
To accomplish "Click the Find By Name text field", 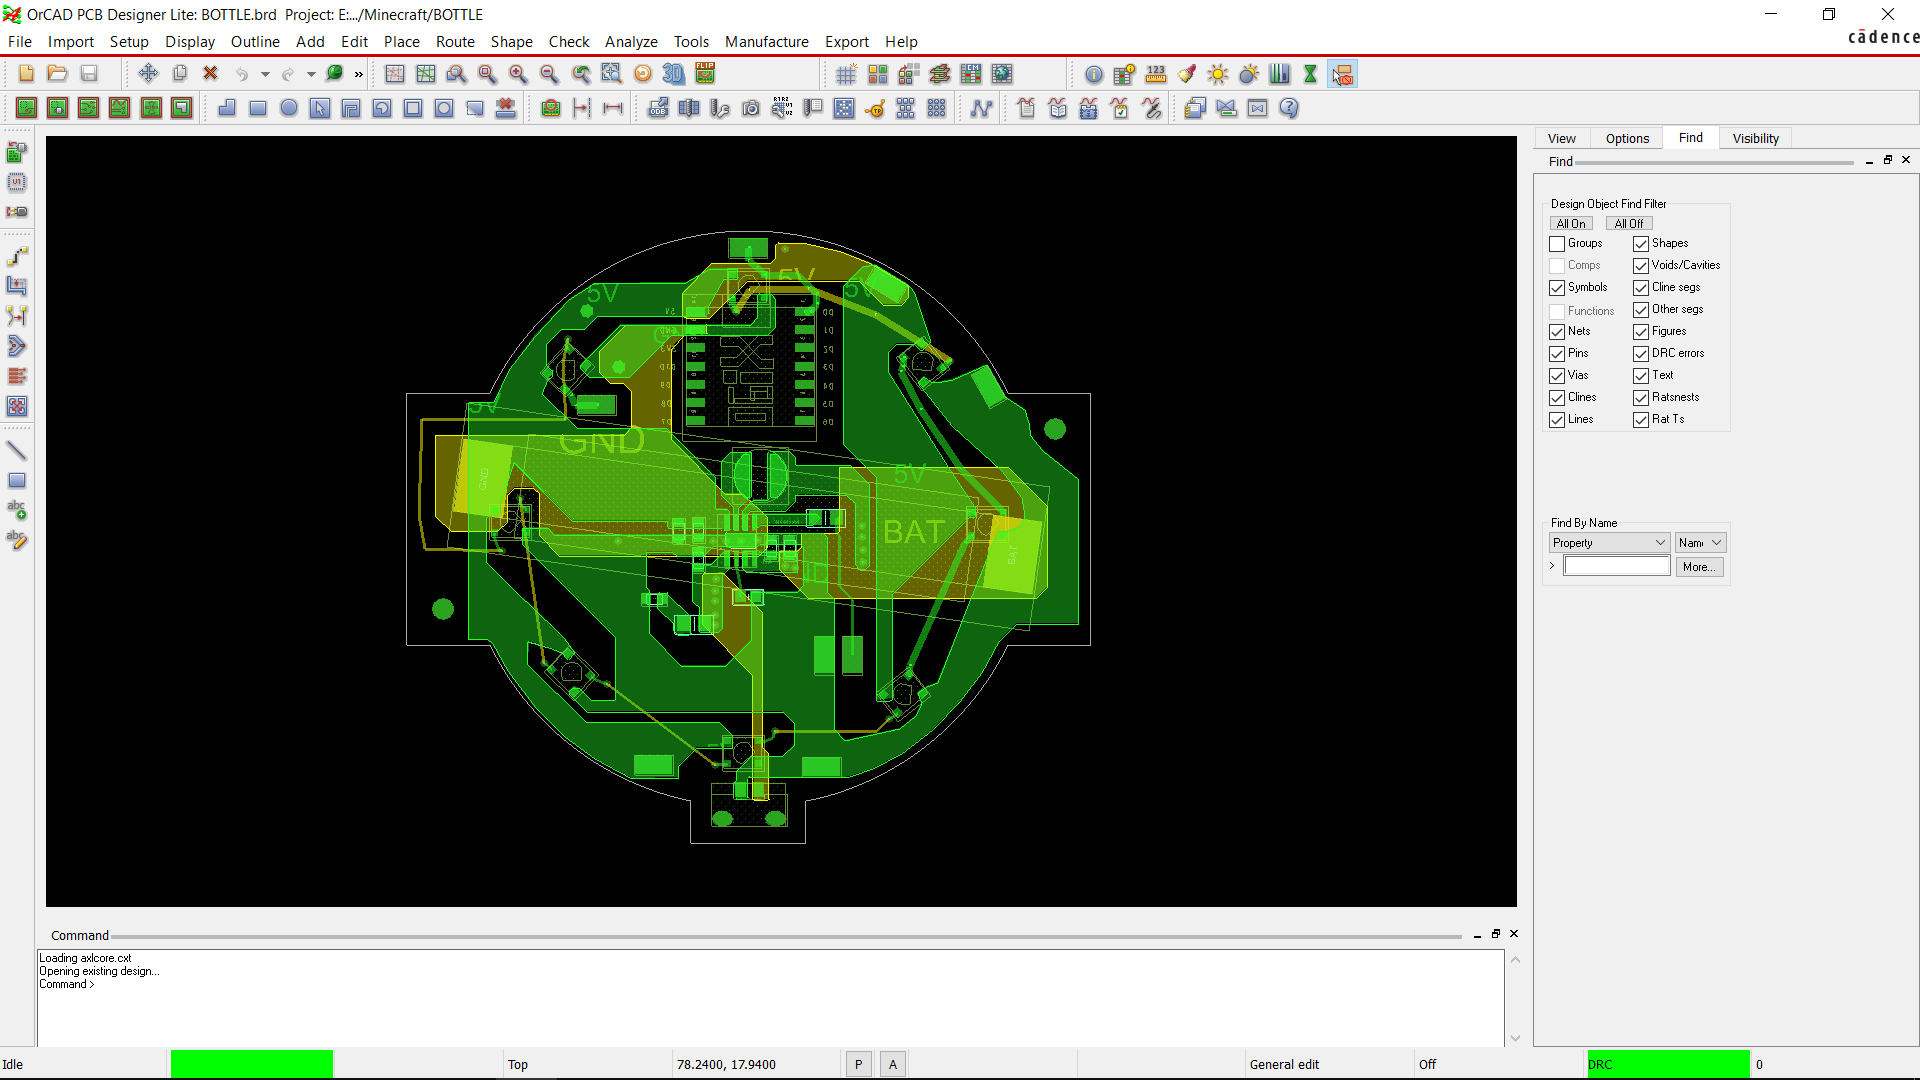I will [1617, 567].
